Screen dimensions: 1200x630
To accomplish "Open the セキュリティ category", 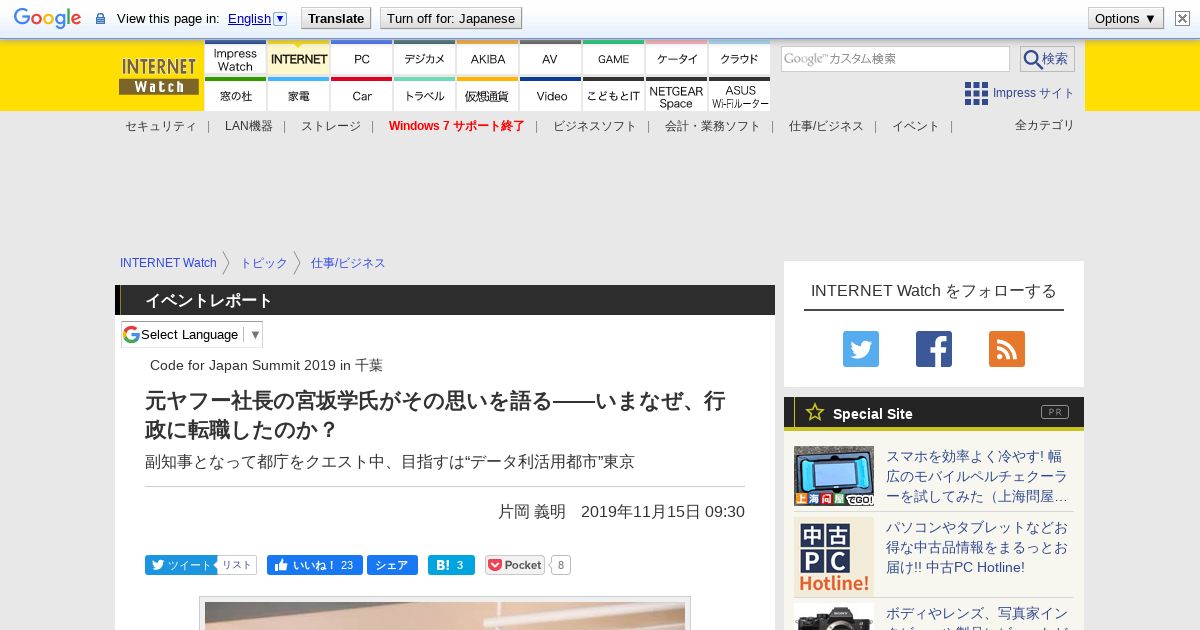I will tap(160, 126).
